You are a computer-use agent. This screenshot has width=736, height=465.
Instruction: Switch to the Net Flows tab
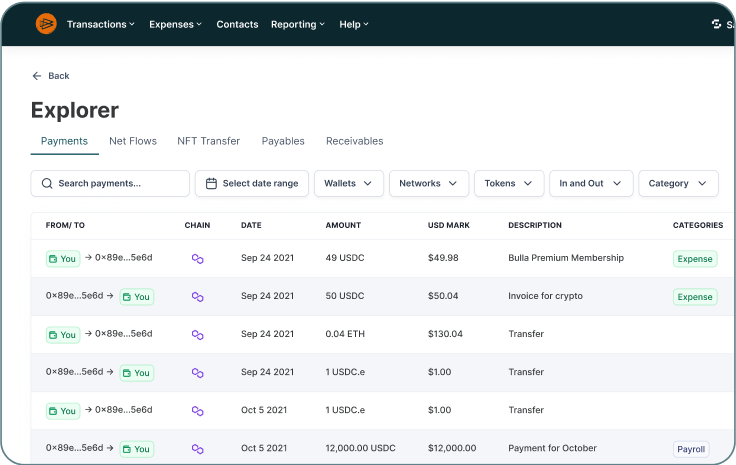point(133,141)
